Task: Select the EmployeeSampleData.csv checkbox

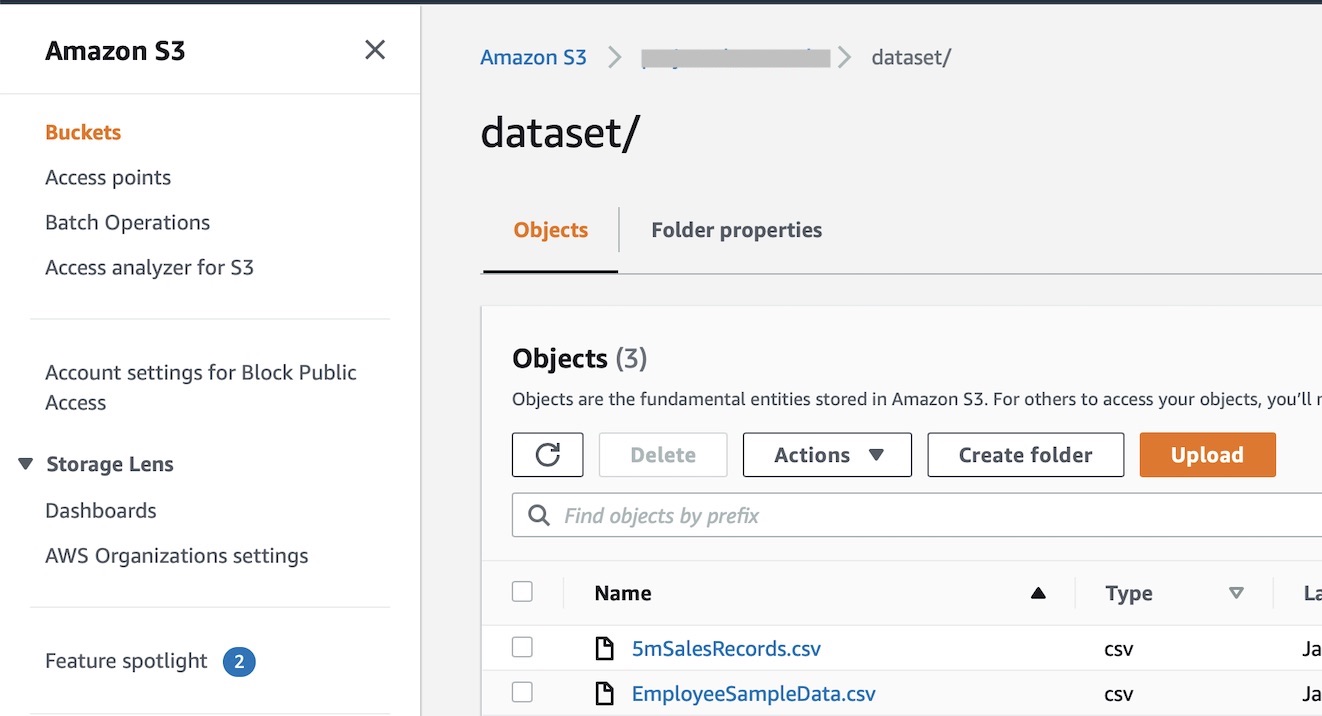Action: click(522, 693)
